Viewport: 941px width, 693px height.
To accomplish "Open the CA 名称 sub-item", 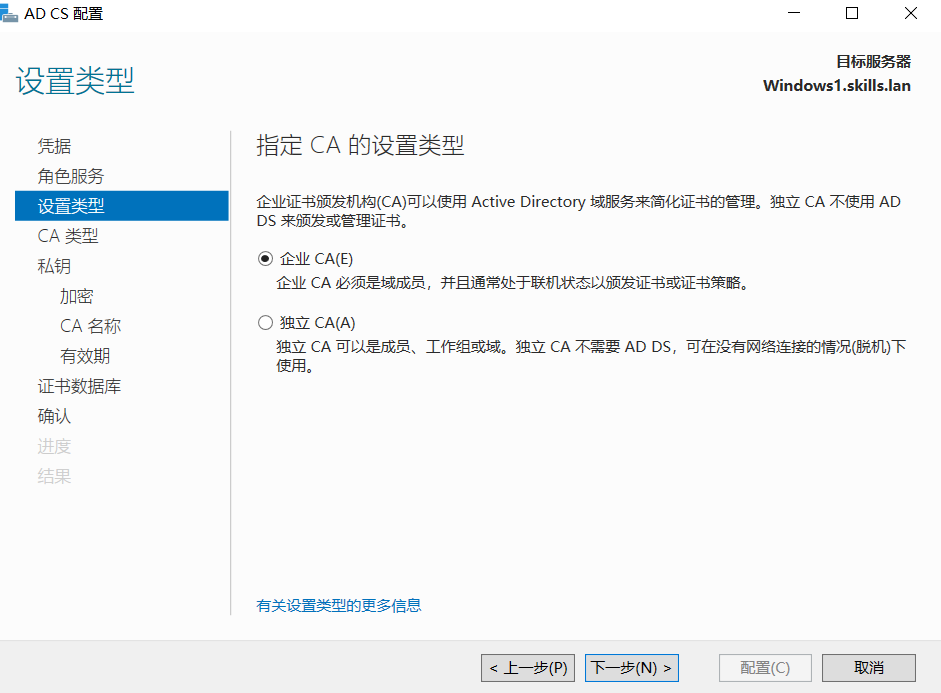I will coord(90,326).
